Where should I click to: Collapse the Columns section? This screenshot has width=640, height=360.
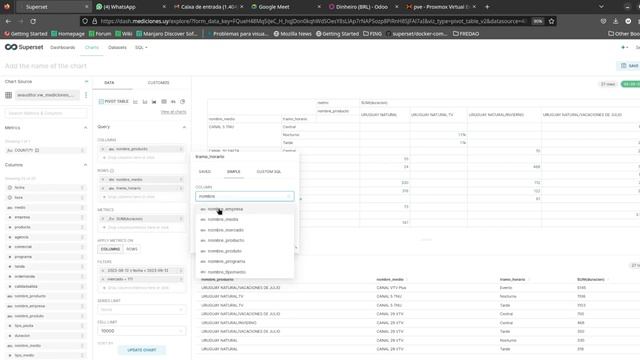pos(85,165)
